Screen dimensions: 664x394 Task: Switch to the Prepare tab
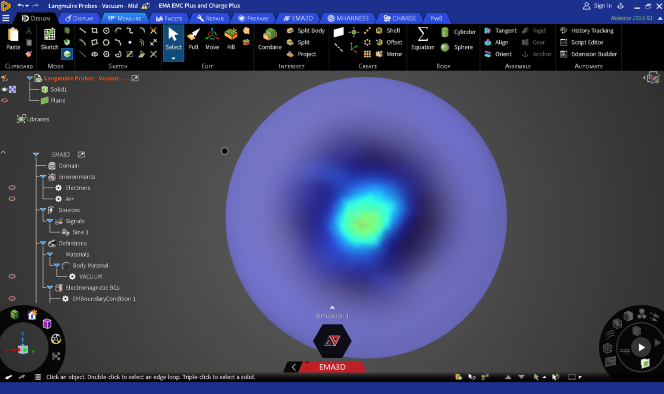[253, 18]
